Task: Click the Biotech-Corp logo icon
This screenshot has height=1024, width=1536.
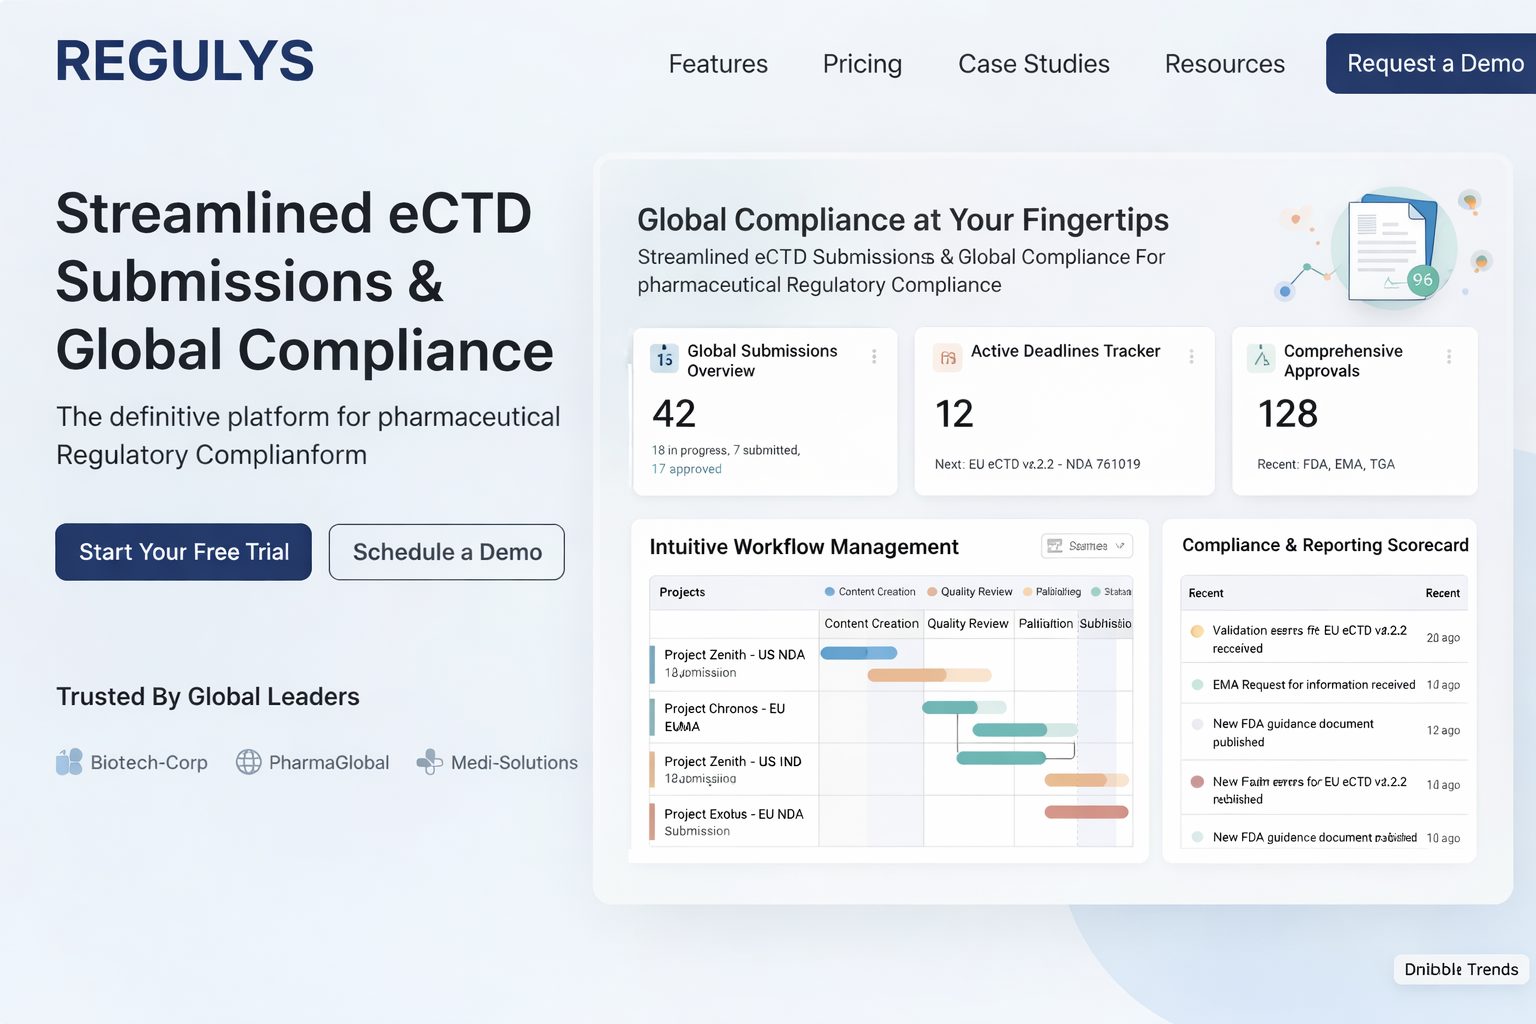Action: [69, 762]
